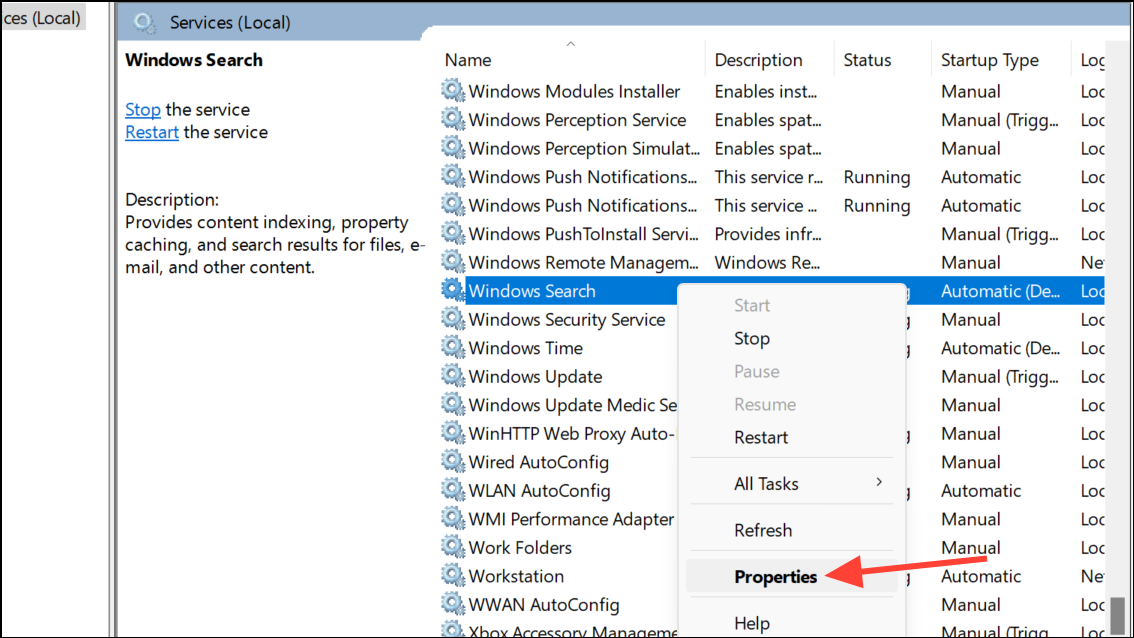Click gear icon of Windows Modules Installer

[453, 90]
